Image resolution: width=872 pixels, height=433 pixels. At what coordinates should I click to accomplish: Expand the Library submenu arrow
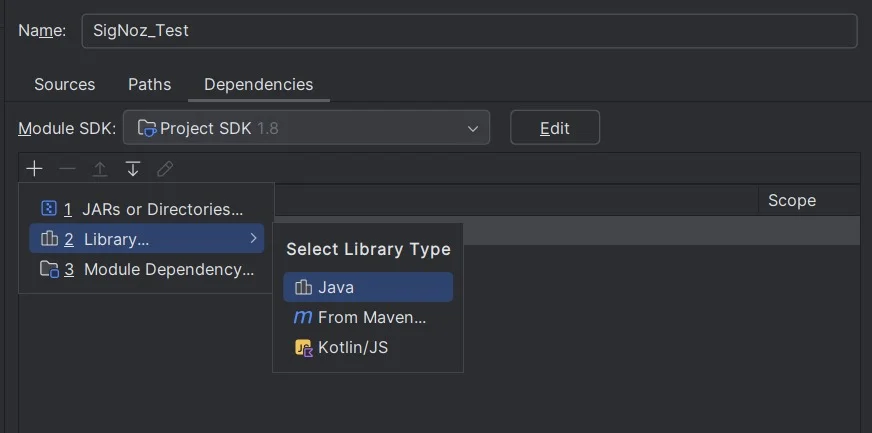(254, 238)
